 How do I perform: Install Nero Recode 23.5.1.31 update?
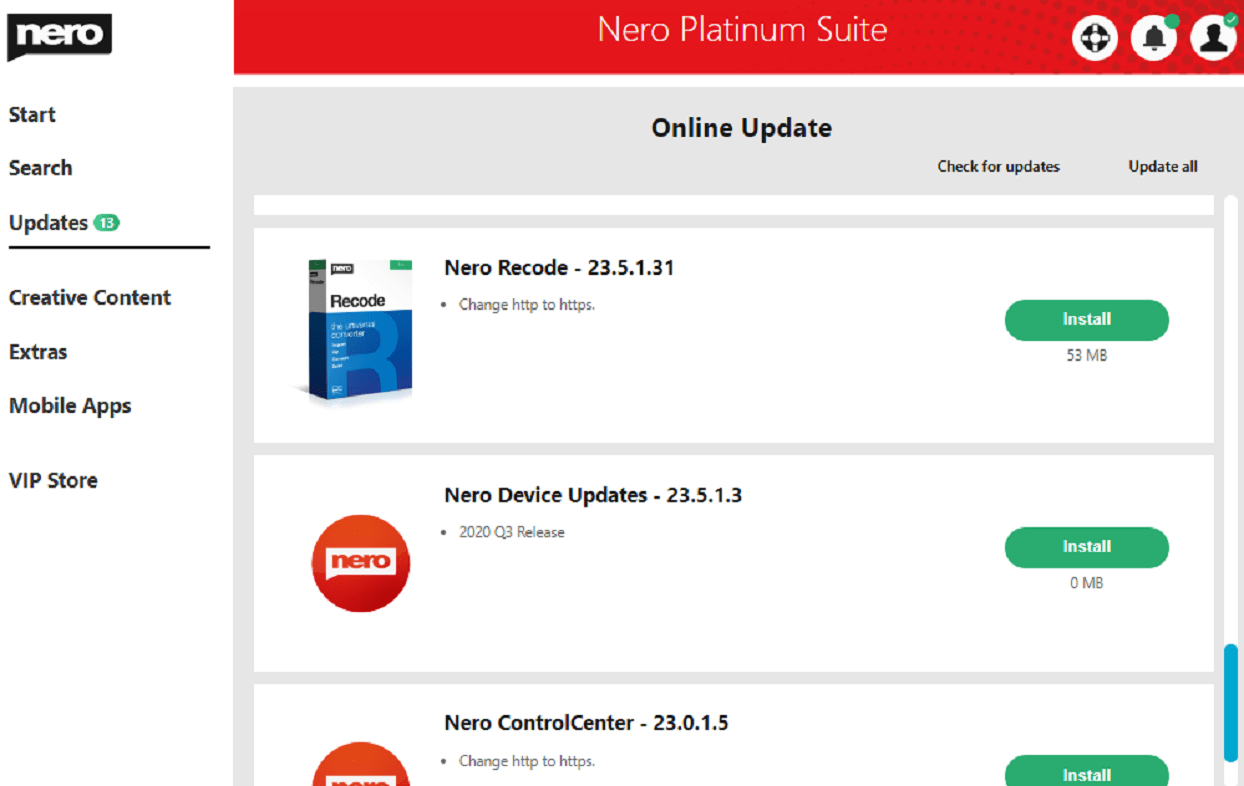click(1087, 320)
